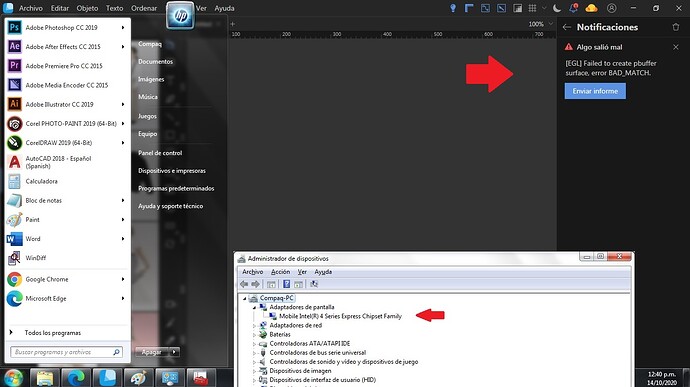Viewport: 690px width, 387px height.
Task: Open the Archivo menu in Gravit
Action: click(31, 8)
